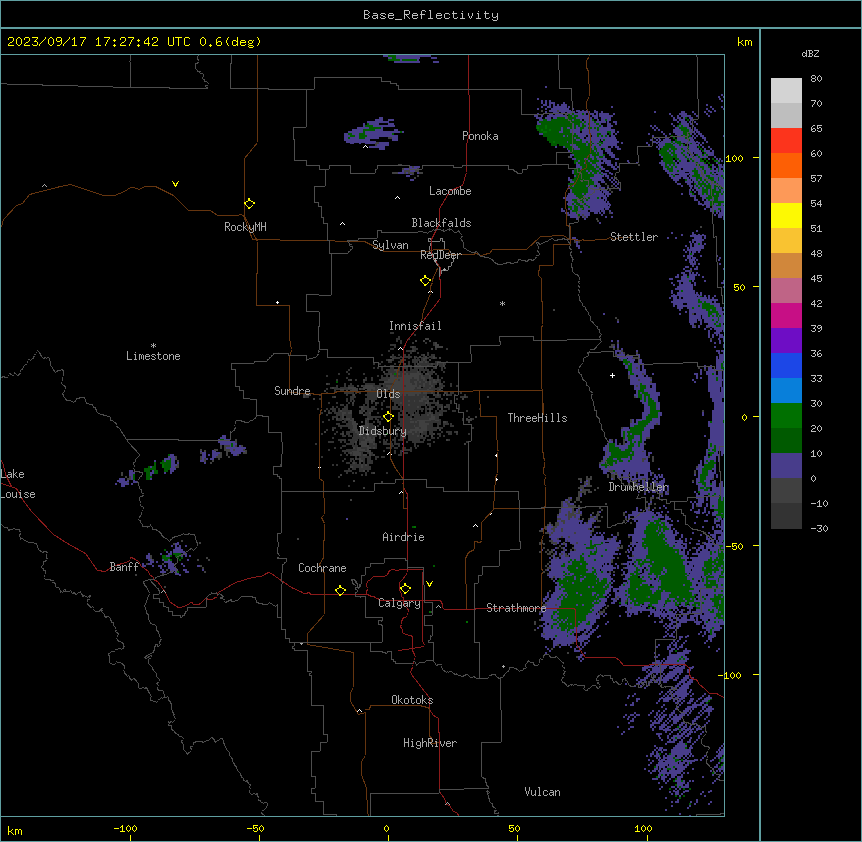Click the -50 tick on the right axis
Viewport: 862px width, 842px height.
pyautogui.click(x=734, y=546)
